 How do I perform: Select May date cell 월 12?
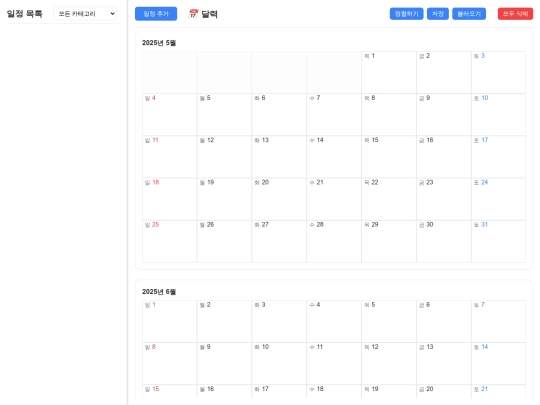click(x=224, y=157)
